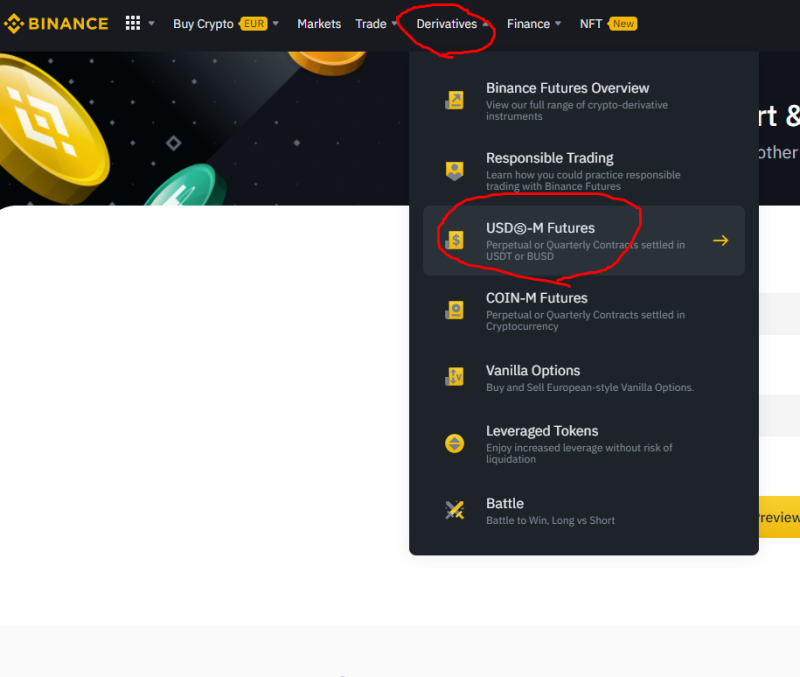
Task: Click the Binance logo
Action: [56, 23]
